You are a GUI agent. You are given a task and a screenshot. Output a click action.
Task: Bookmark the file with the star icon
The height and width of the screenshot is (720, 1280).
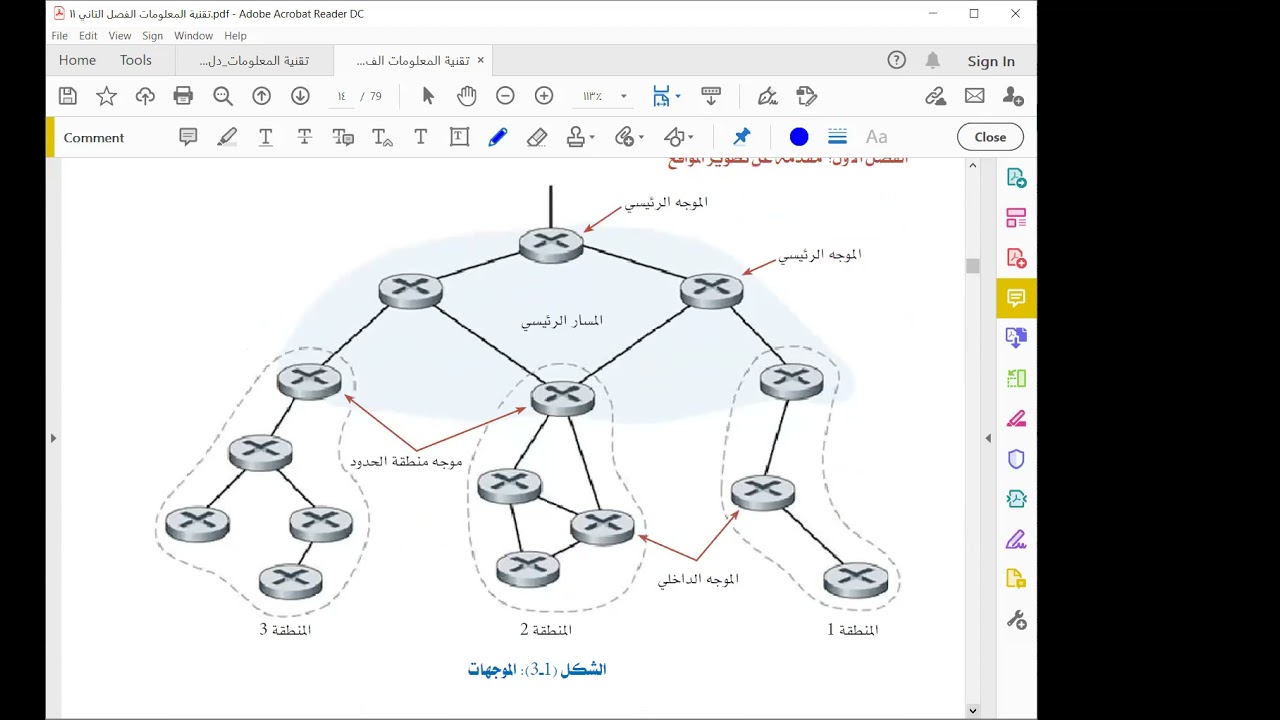click(x=106, y=96)
